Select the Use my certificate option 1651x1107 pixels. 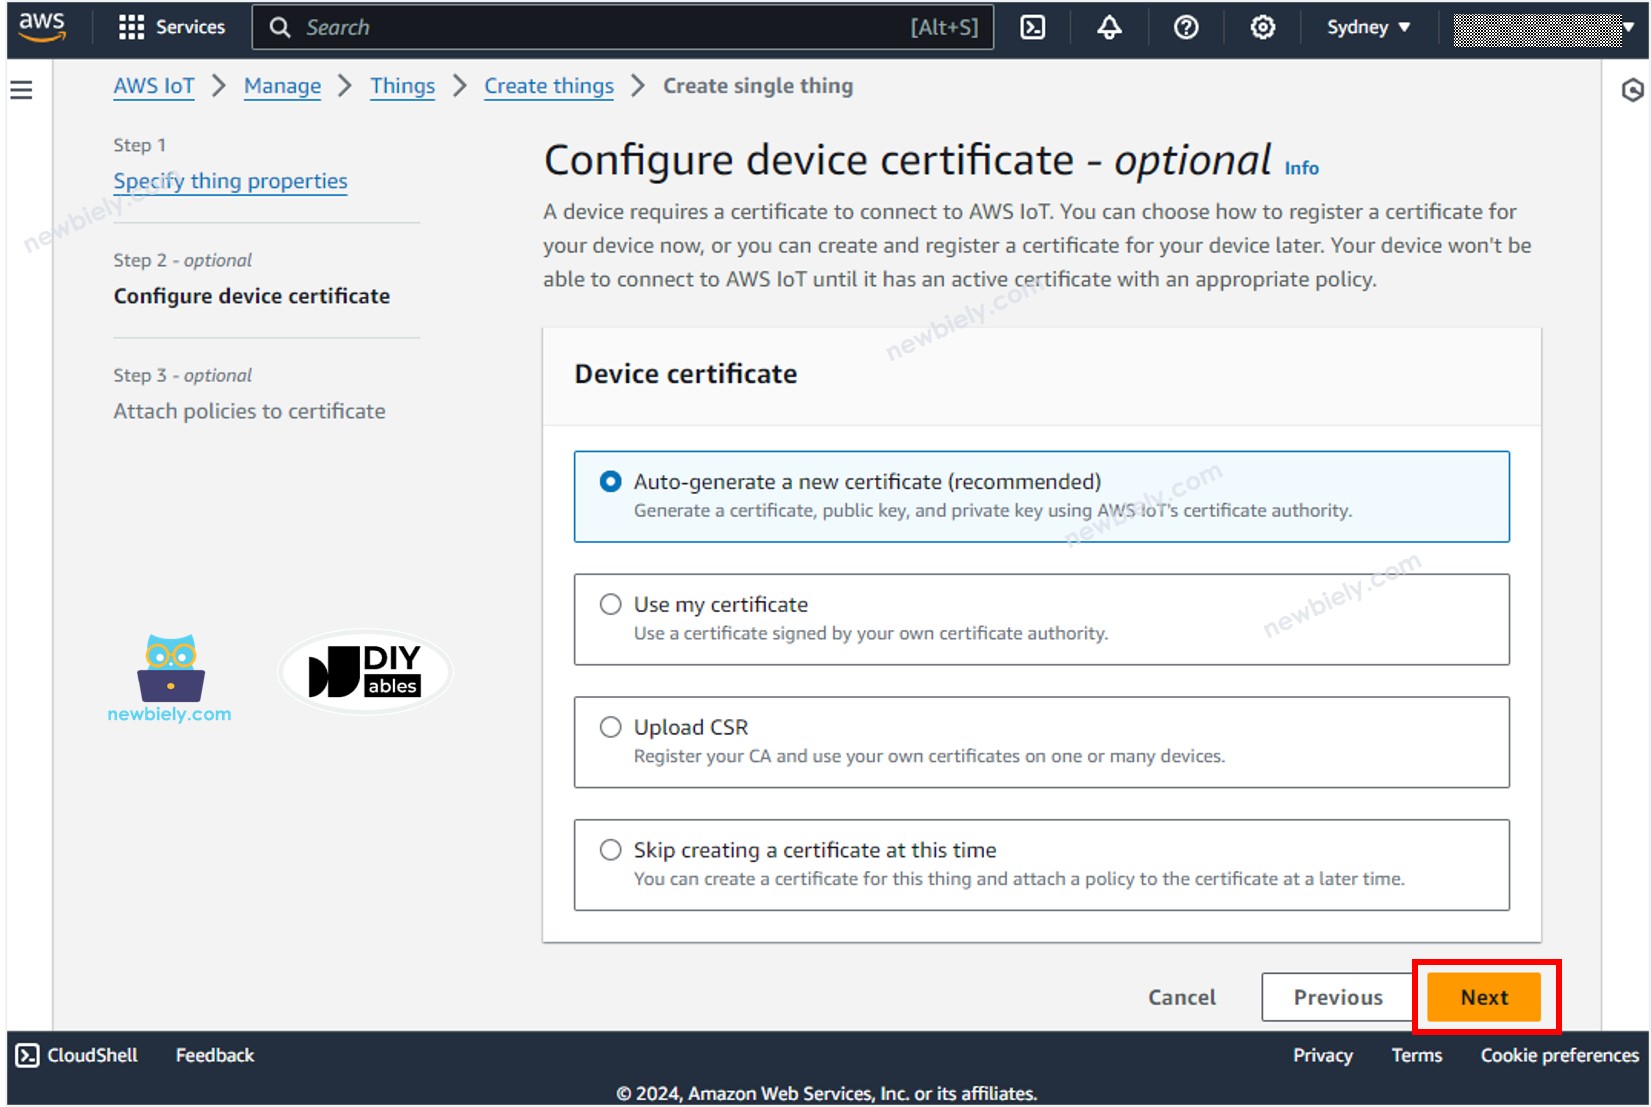610,603
